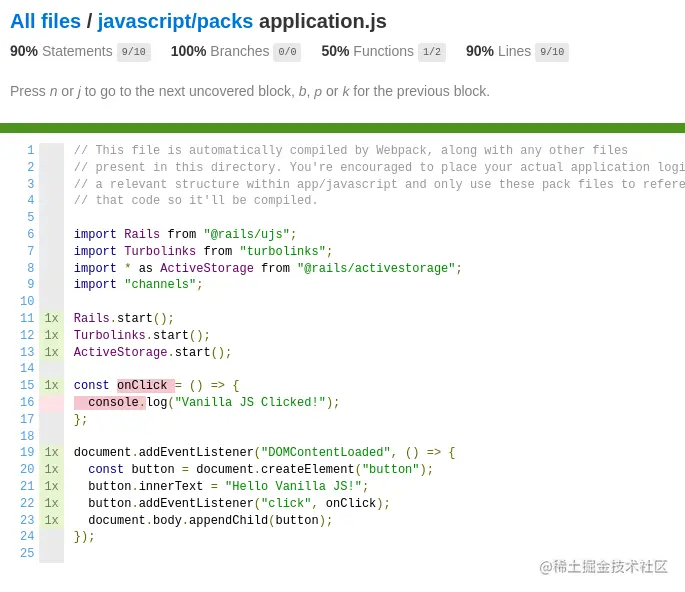The height and width of the screenshot is (592, 685).
Task: Click document.body.appendChild(button); code line
Action: click(x=210, y=520)
